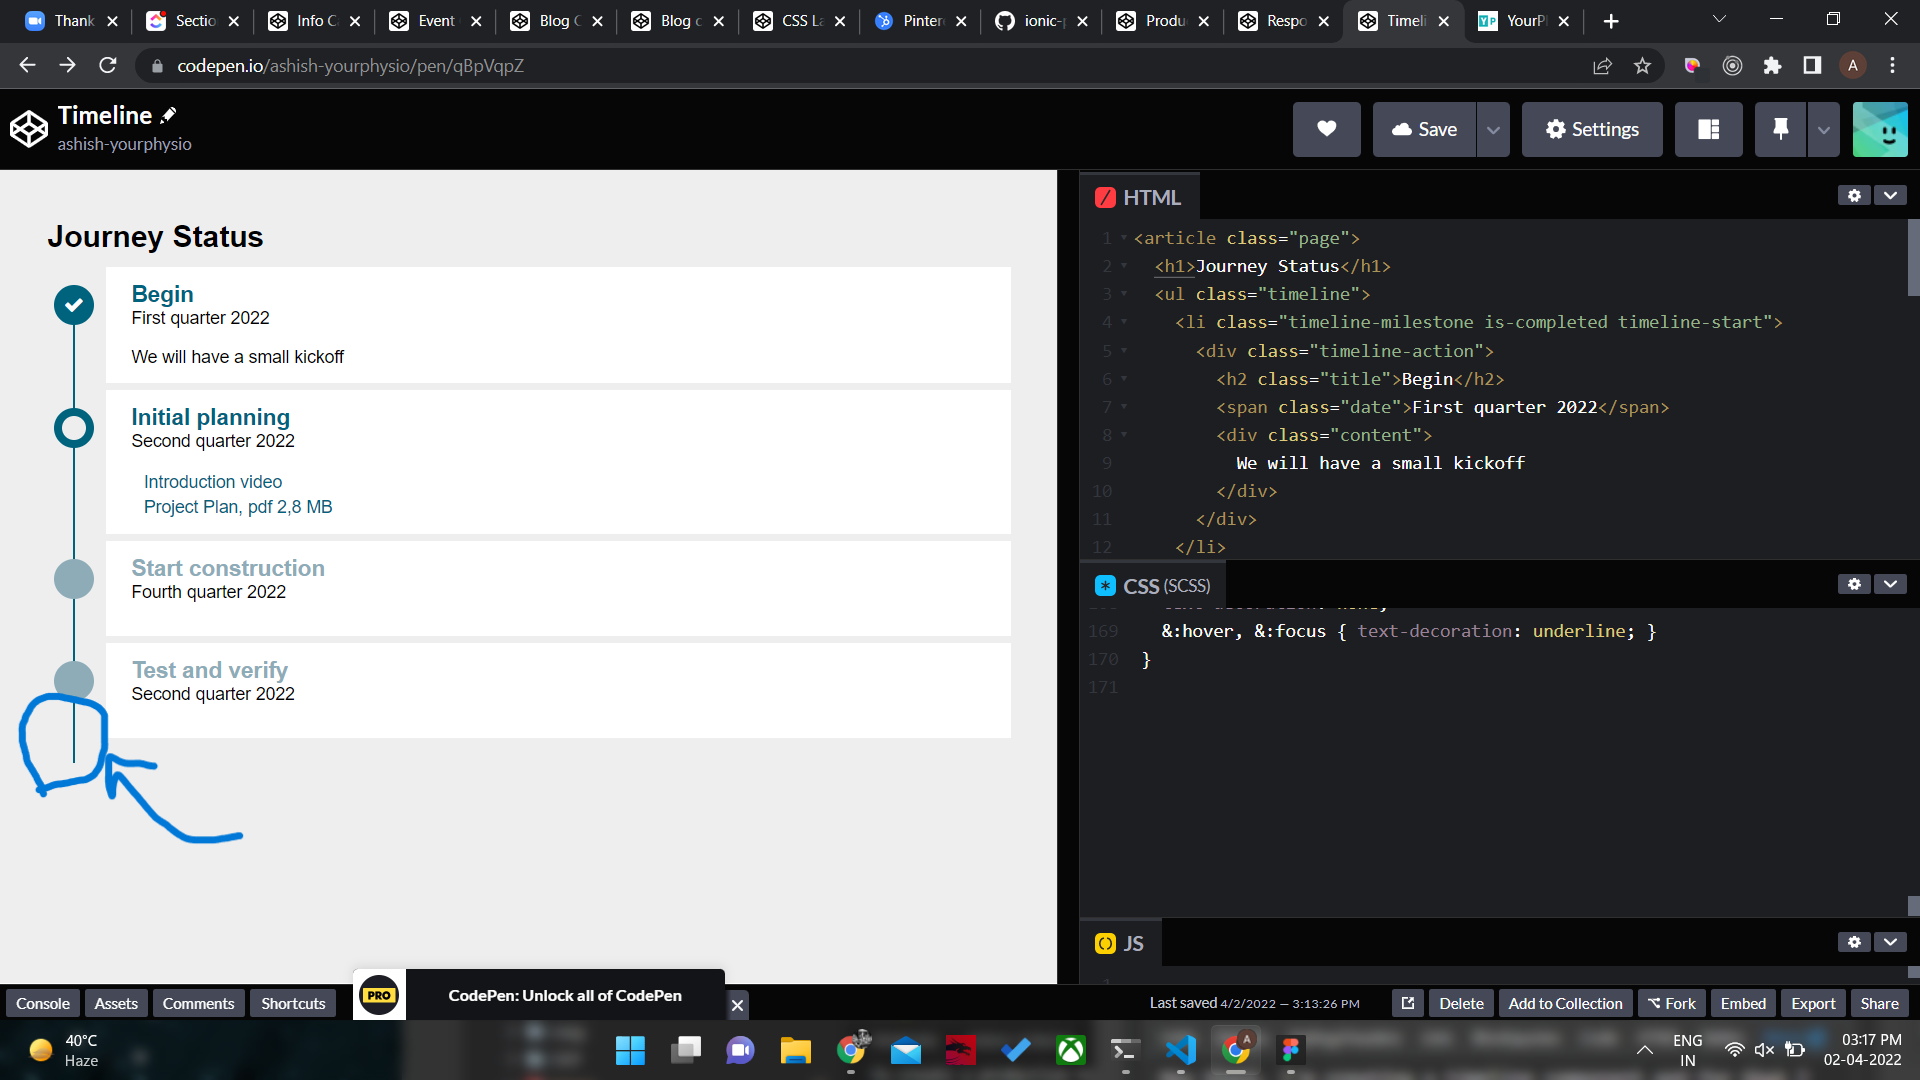Expand the HTML panel collapse arrow
Screen dimensions: 1920x1080
(x=1891, y=196)
